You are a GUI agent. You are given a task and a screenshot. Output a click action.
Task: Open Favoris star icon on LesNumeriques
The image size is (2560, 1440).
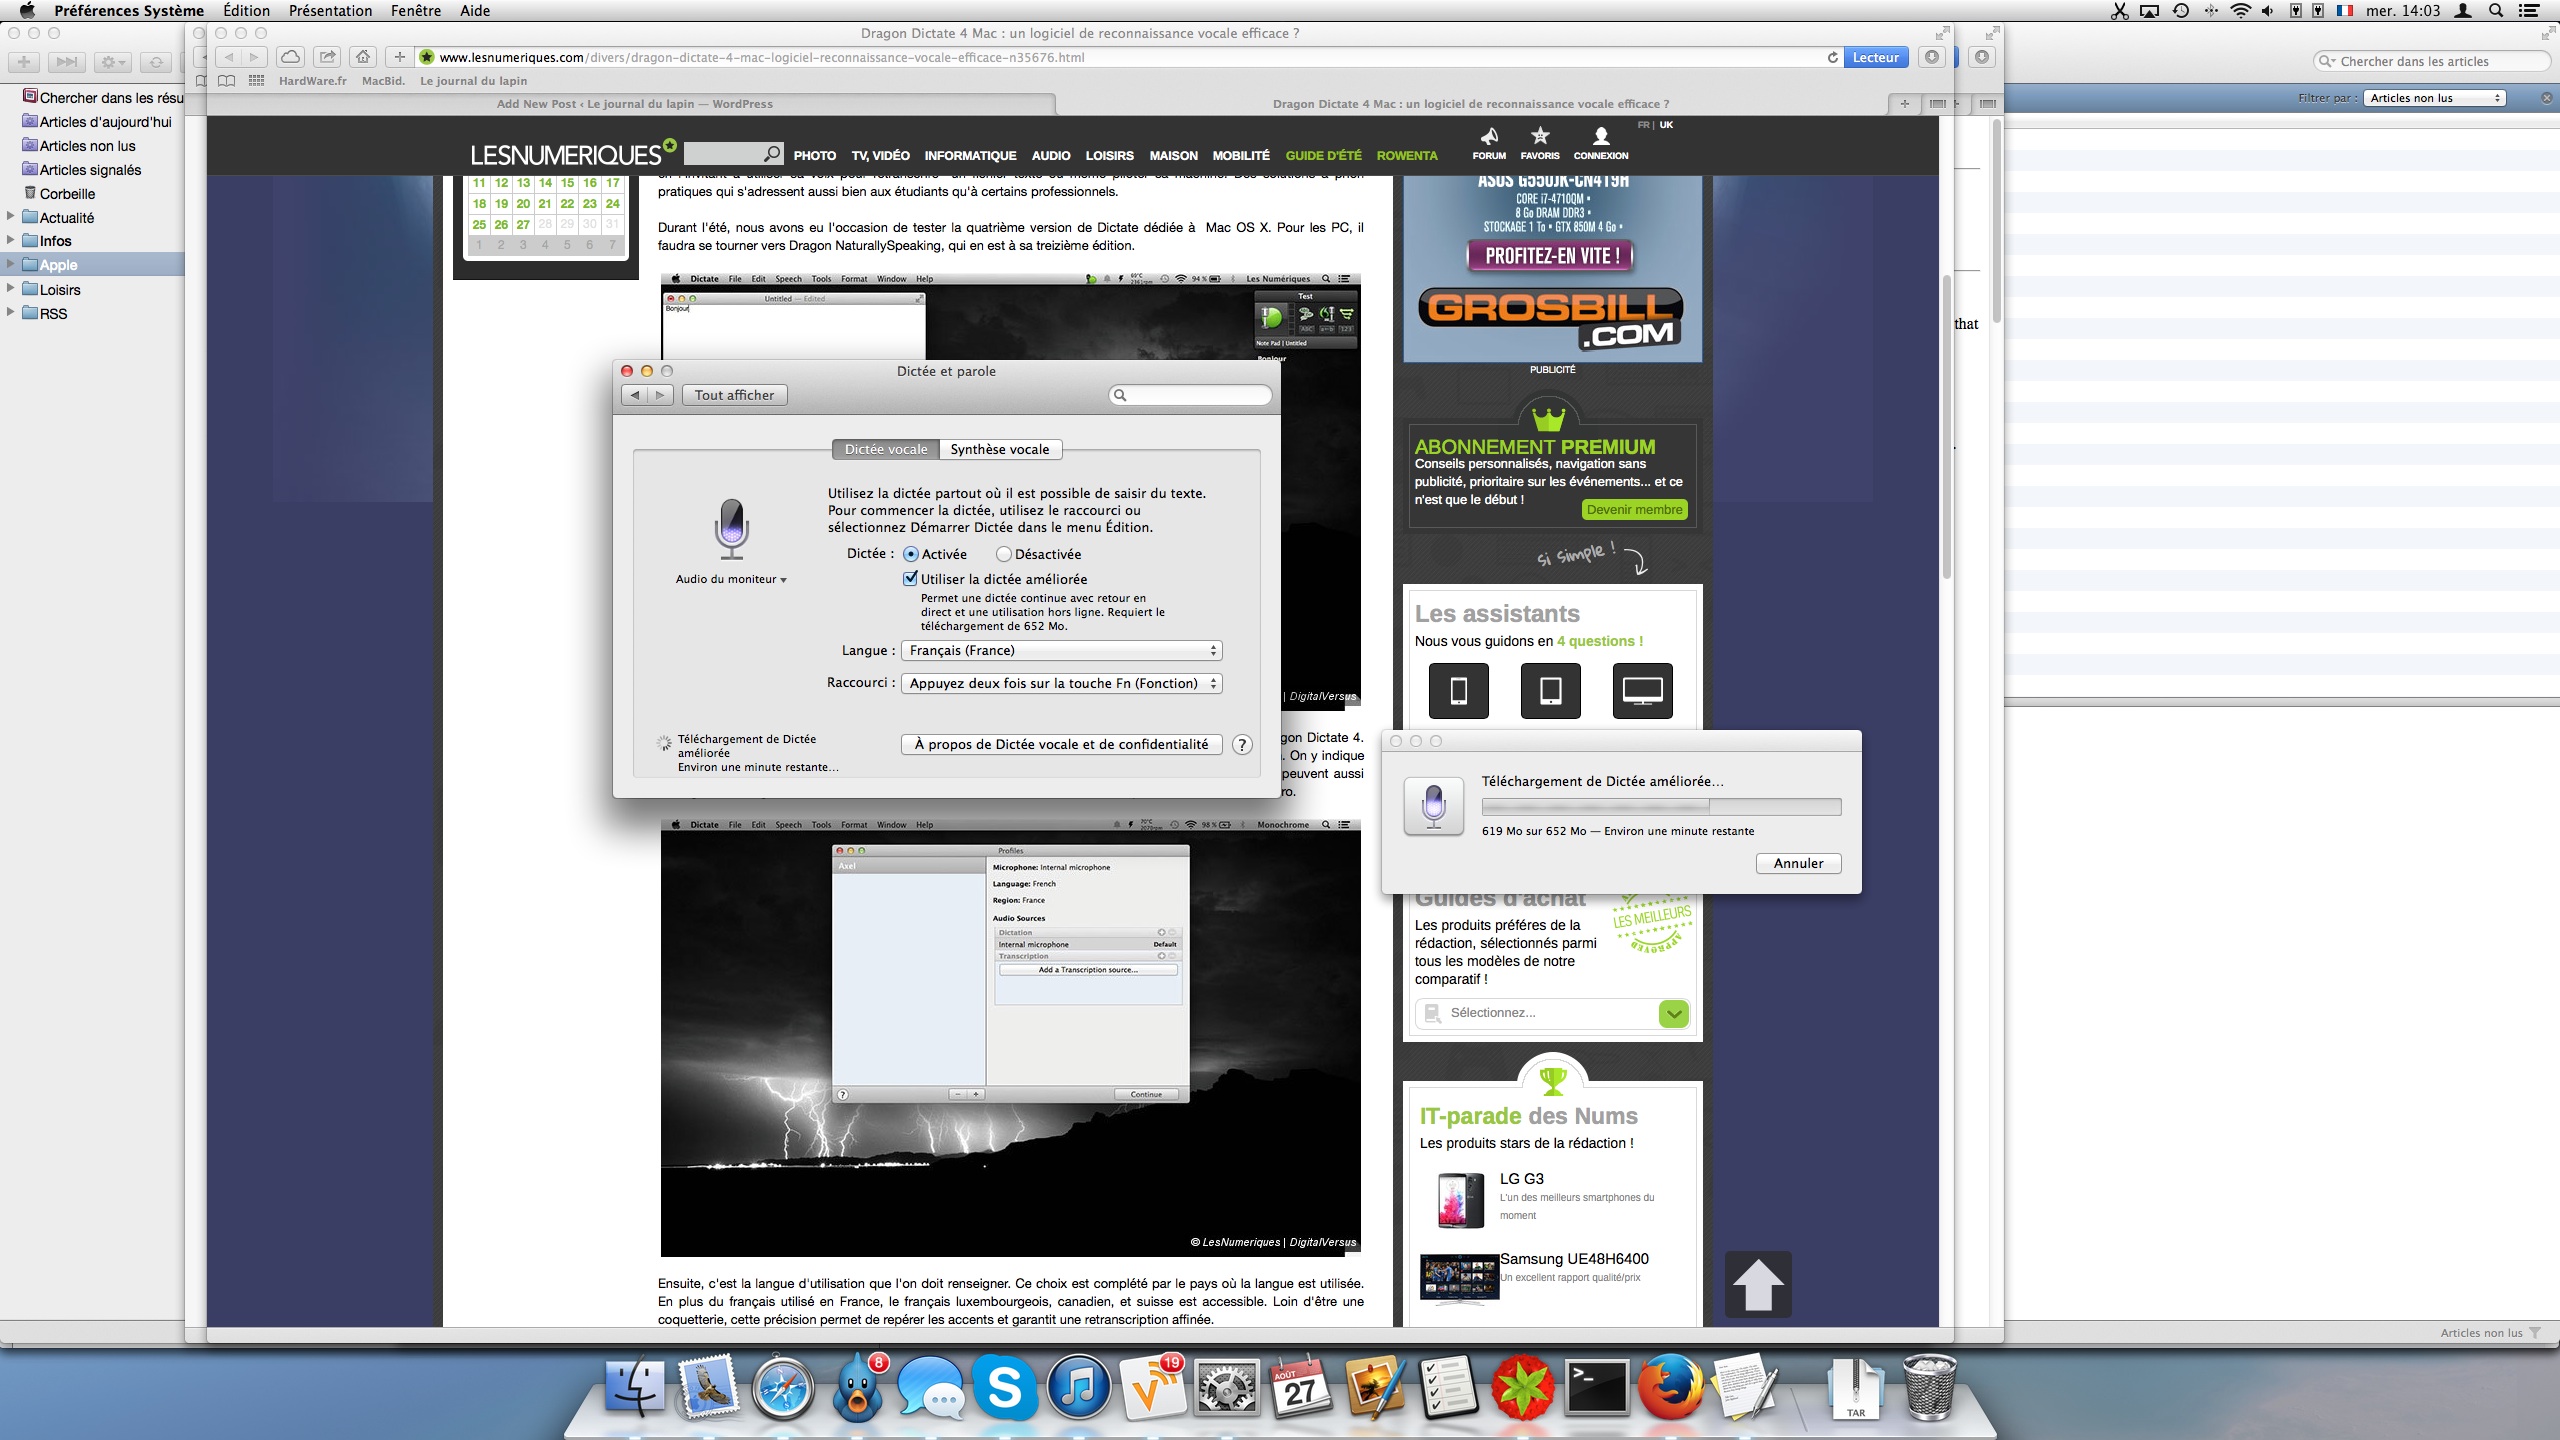tap(1540, 143)
